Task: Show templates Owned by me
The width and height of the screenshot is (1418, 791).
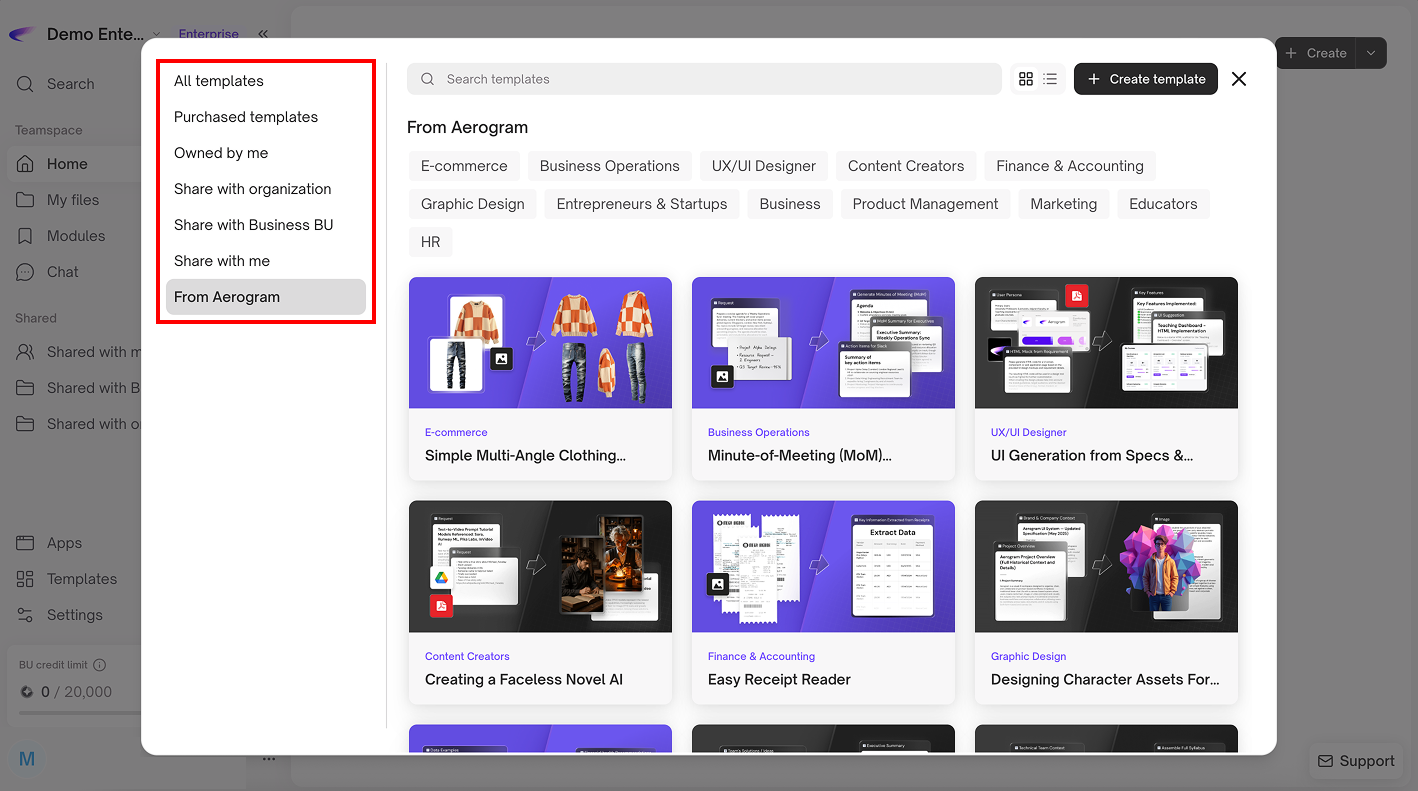Action: tap(221, 153)
